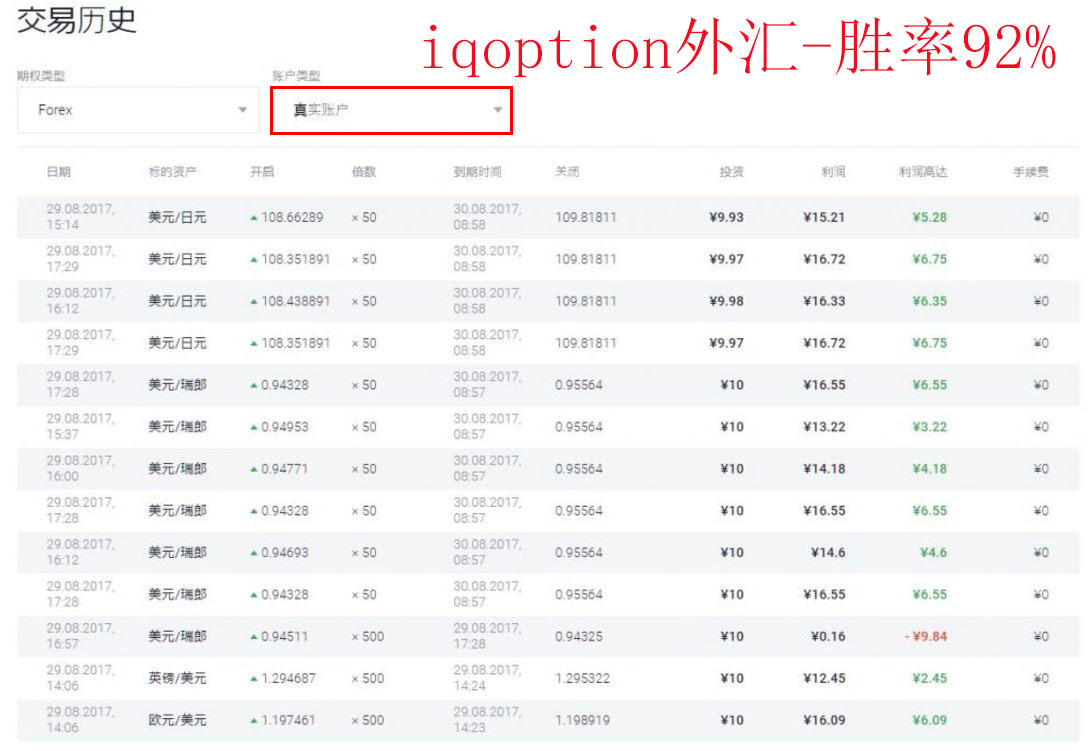Image resolution: width=1091 pixels, height=751 pixels.
Task: Click the investment amount ¥9.98
Action: pos(726,301)
